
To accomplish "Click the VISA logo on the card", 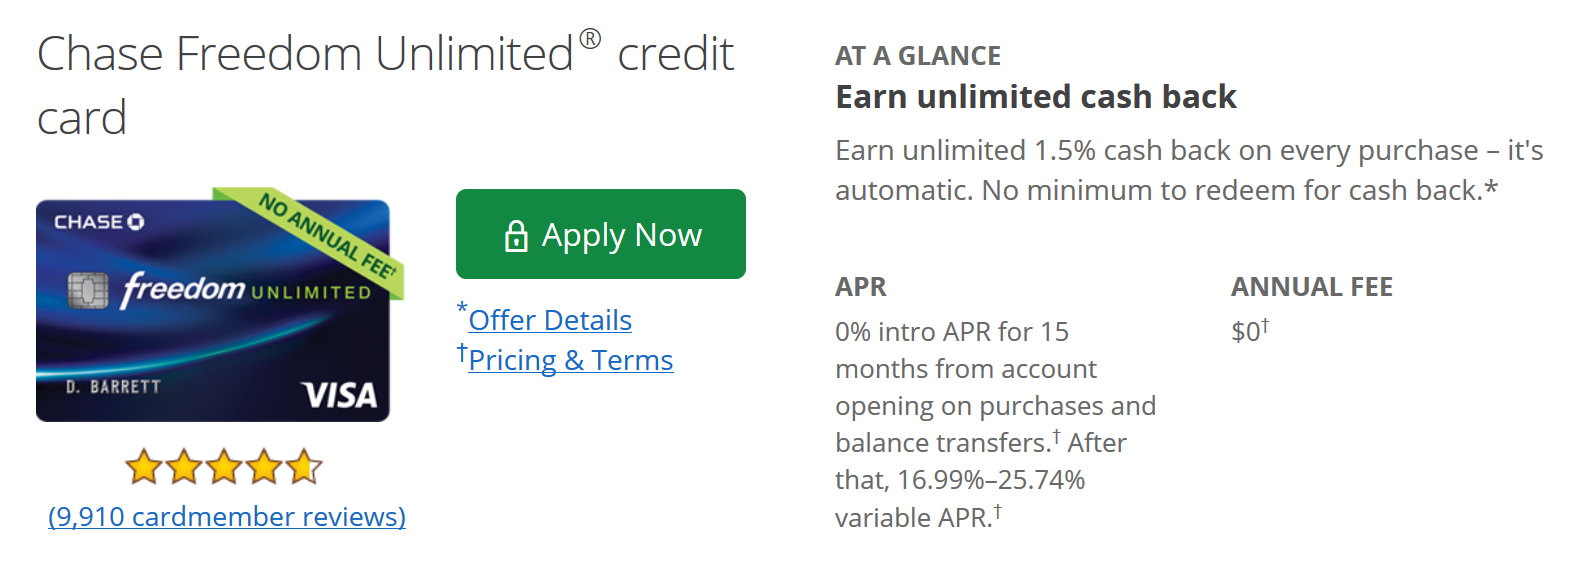I will [x=339, y=395].
